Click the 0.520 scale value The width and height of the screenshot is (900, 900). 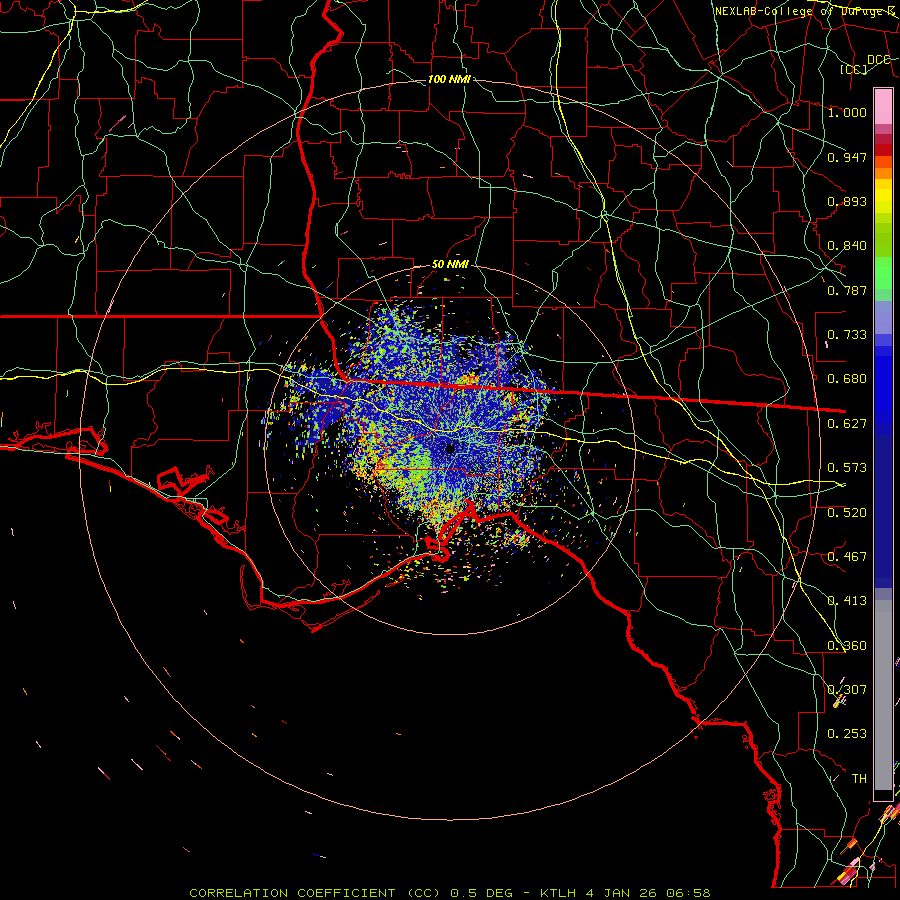click(x=847, y=513)
